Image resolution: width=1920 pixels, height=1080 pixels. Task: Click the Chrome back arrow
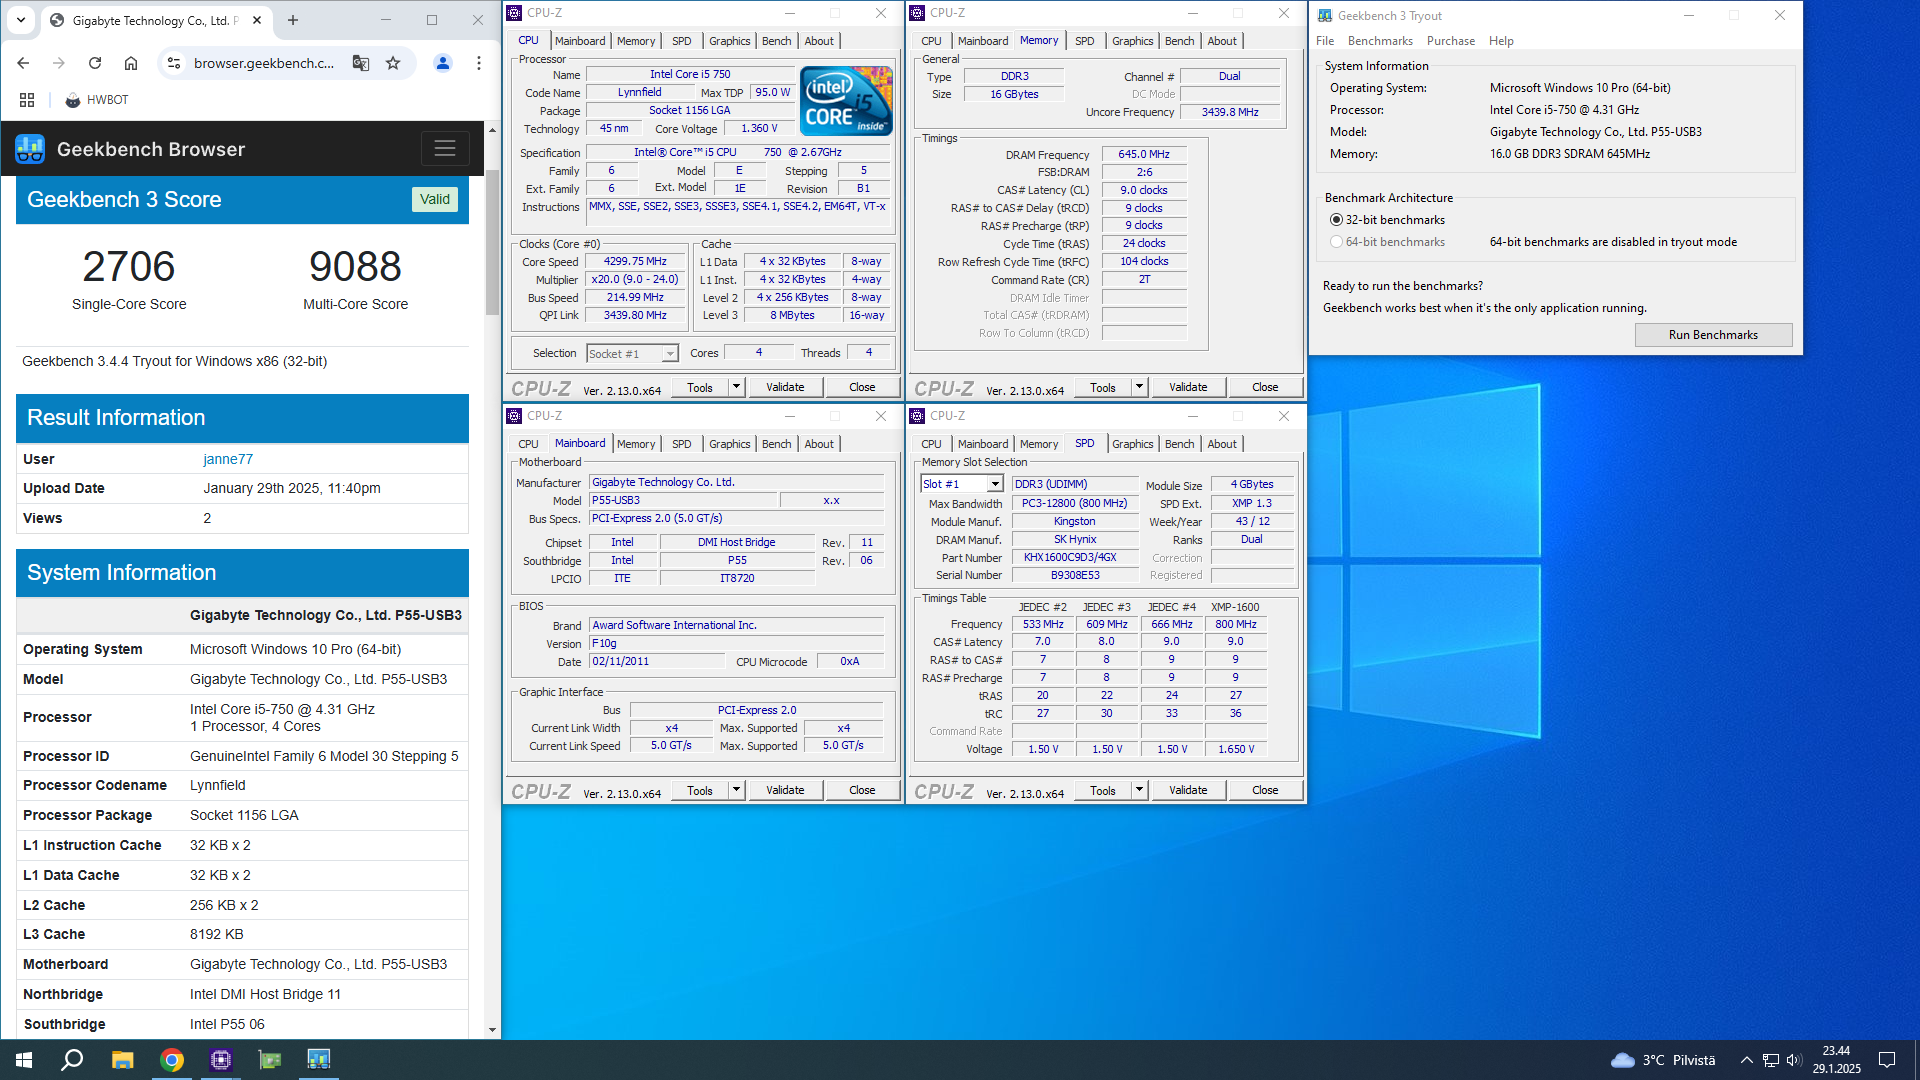[x=23, y=63]
